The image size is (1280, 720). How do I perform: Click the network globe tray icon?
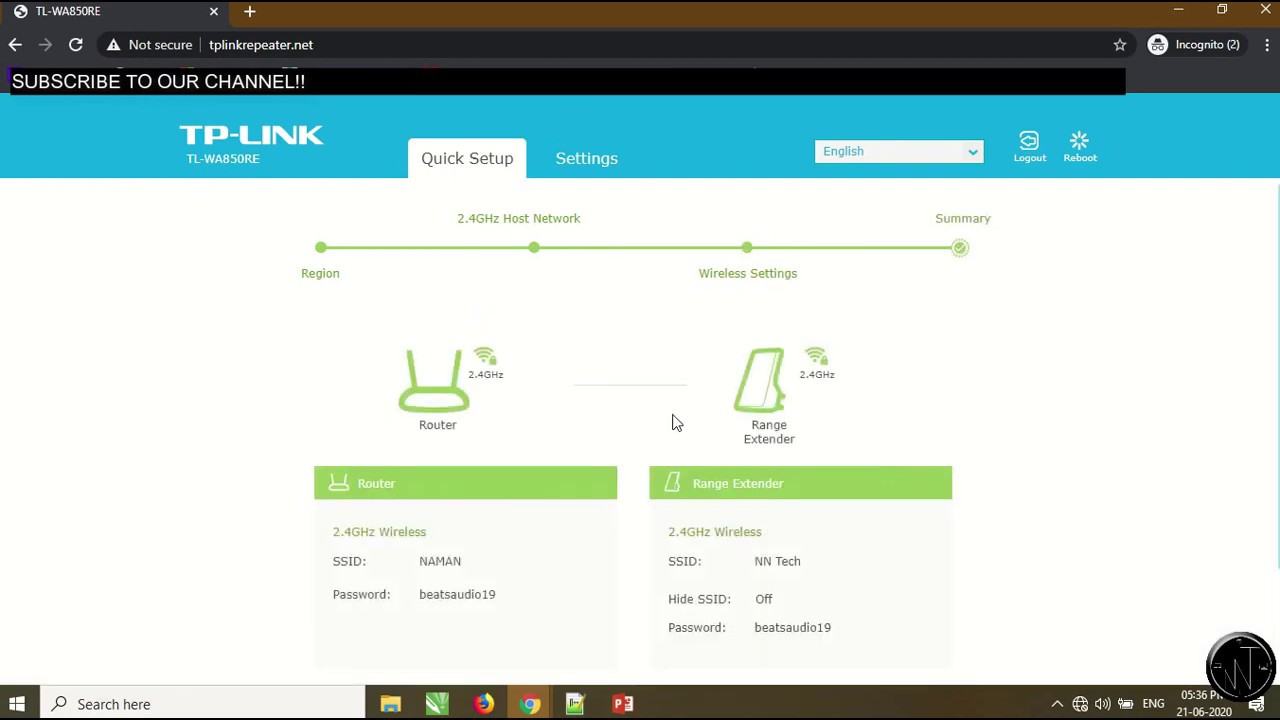(x=1080, y=704)
